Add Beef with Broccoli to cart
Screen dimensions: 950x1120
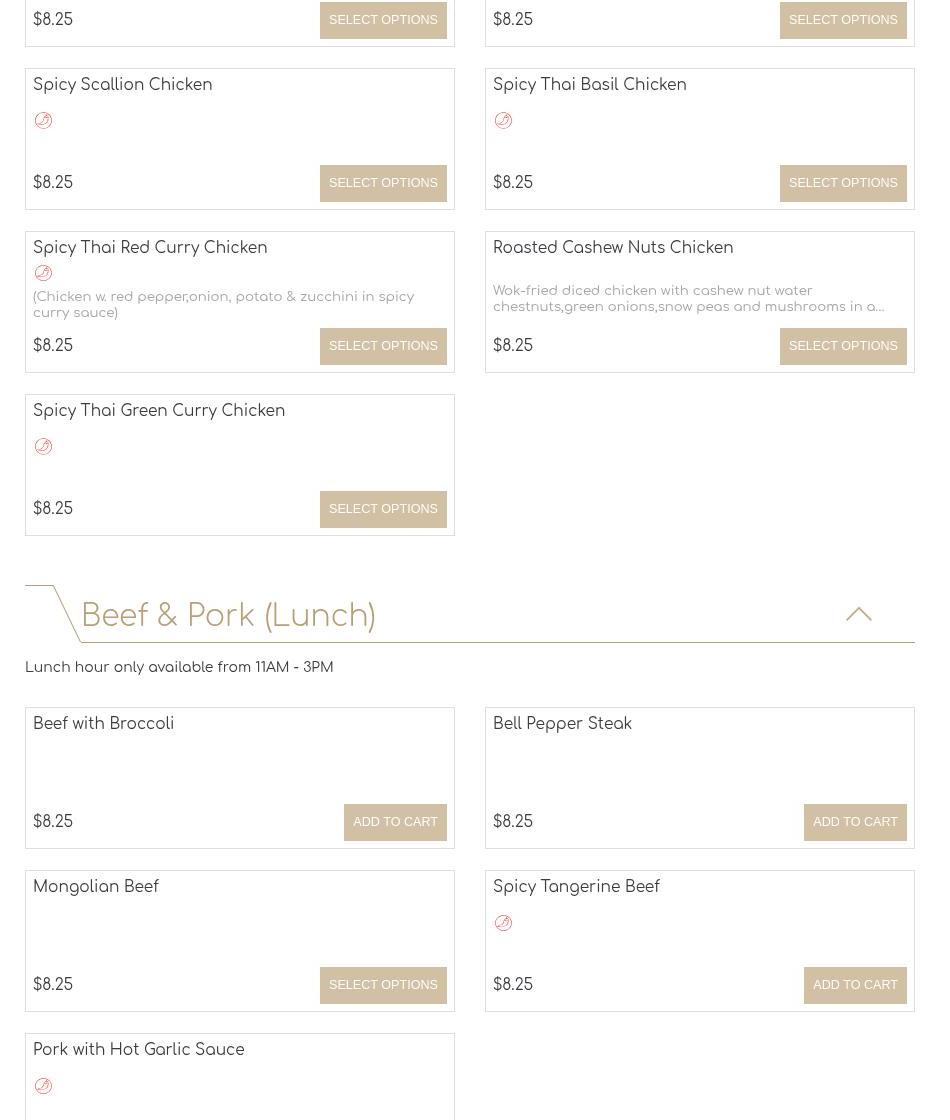[395, 822]
